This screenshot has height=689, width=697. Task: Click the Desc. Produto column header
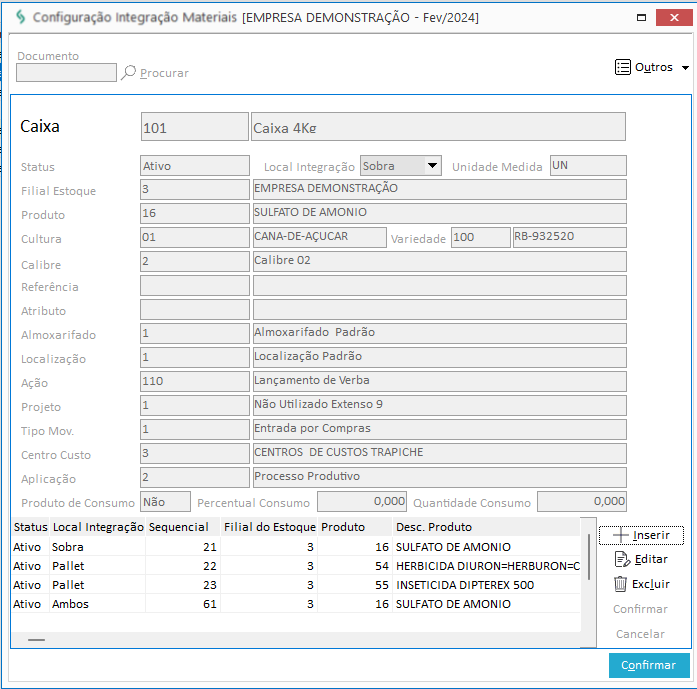(x=434, y=527)
